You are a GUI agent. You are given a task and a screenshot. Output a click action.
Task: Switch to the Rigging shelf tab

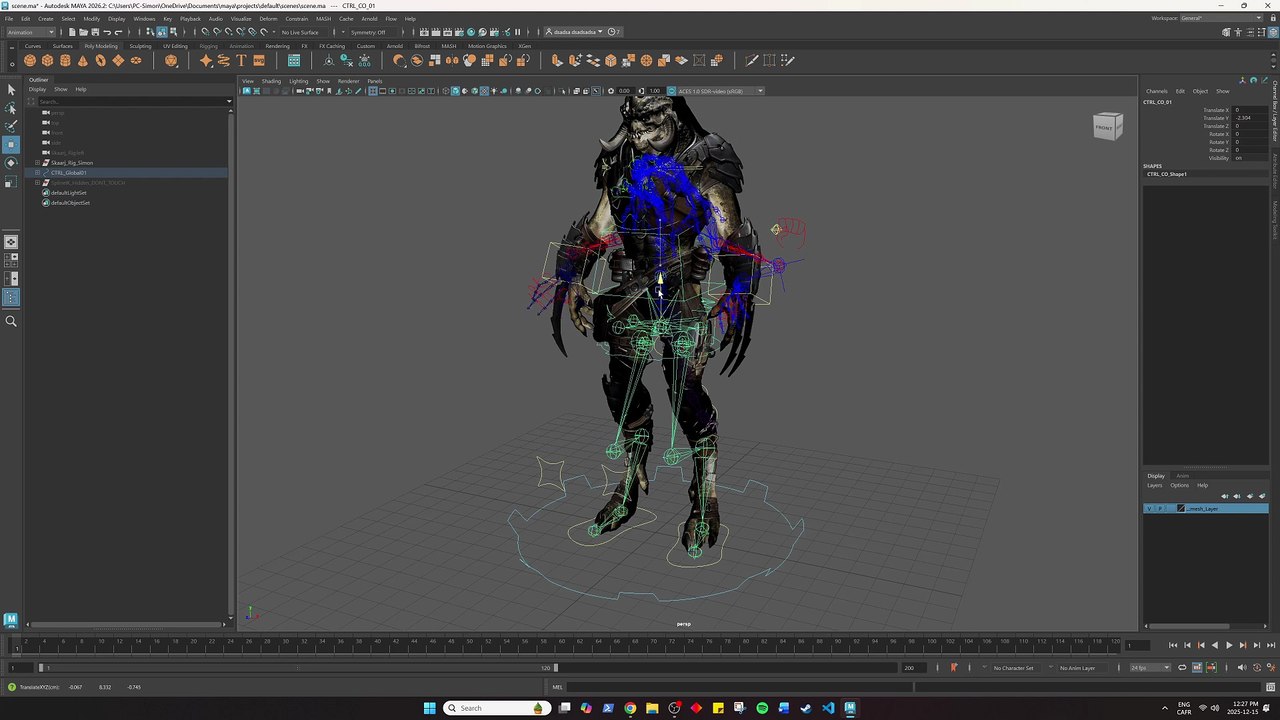[x=208, y=46]
